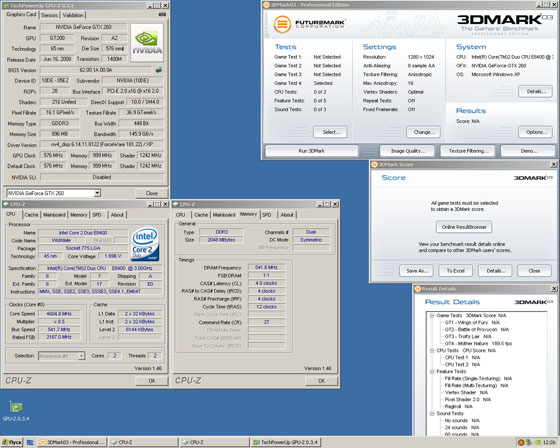The width and height of the screenshot is (560, 448).
Task: Click the show desktop quick launch icon
Action: (30, 442)
